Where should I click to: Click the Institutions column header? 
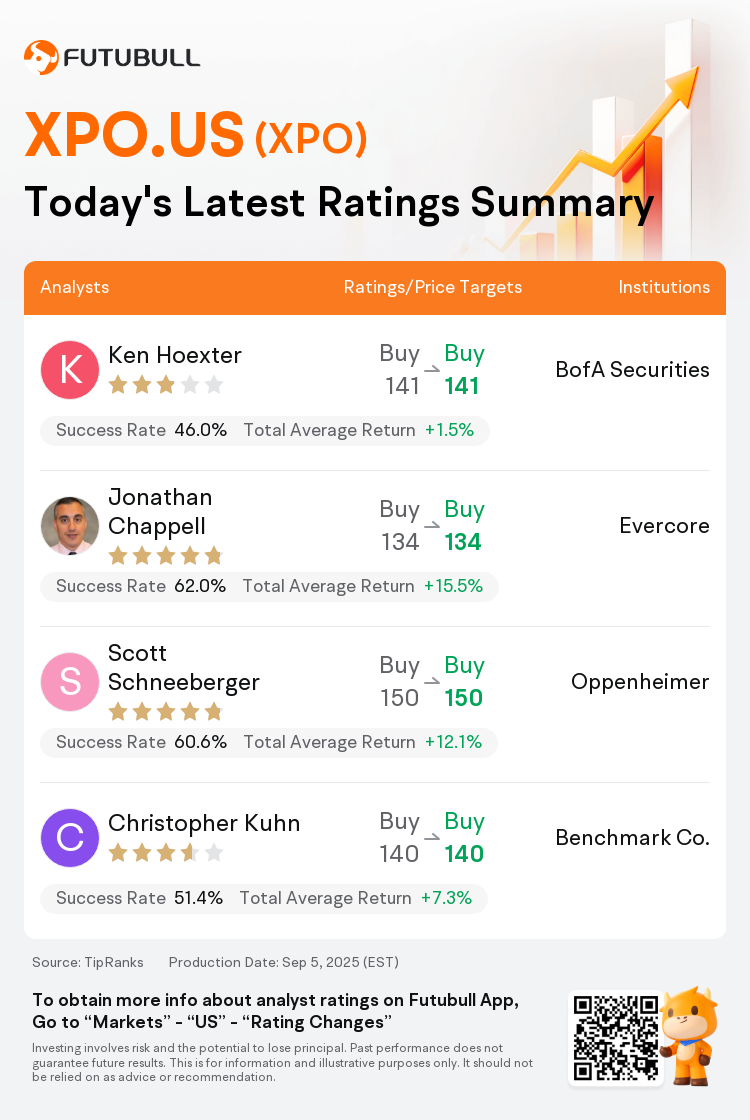point(664,287)
